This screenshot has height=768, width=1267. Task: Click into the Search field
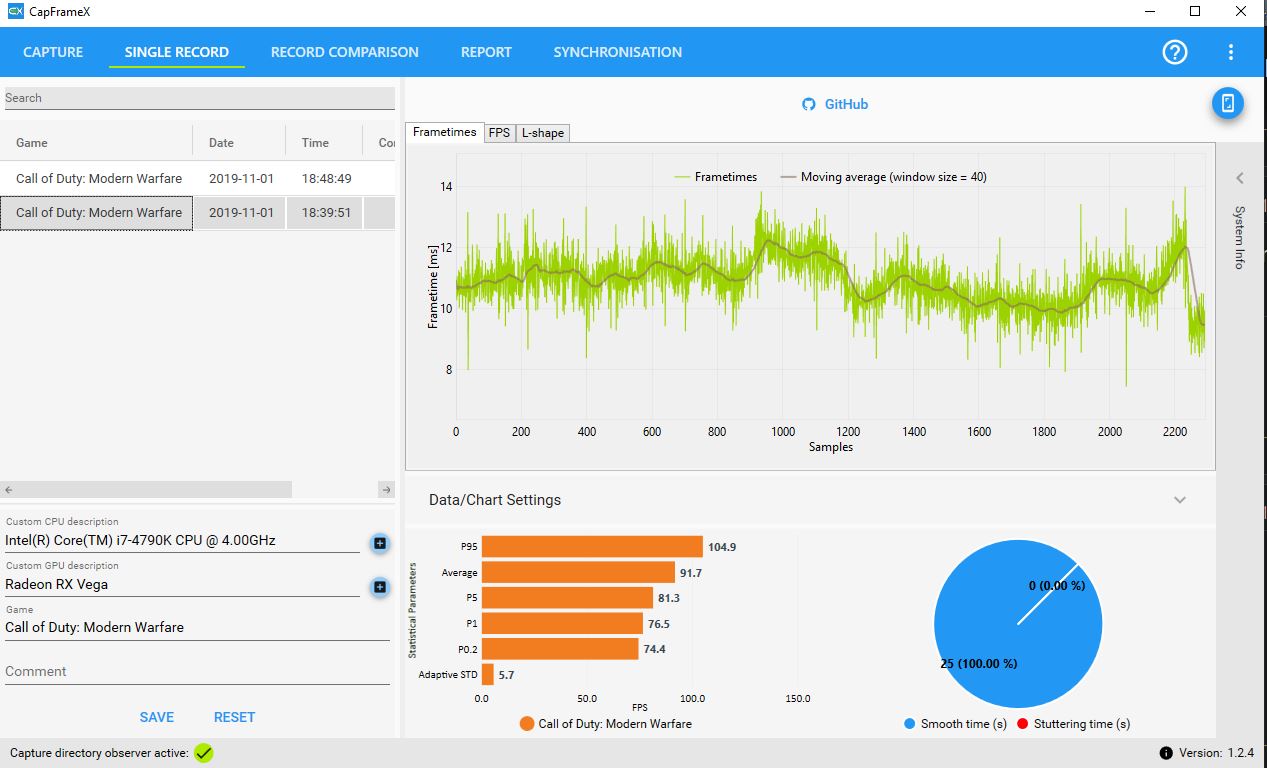pyautogui.click(x=199, y=98)
